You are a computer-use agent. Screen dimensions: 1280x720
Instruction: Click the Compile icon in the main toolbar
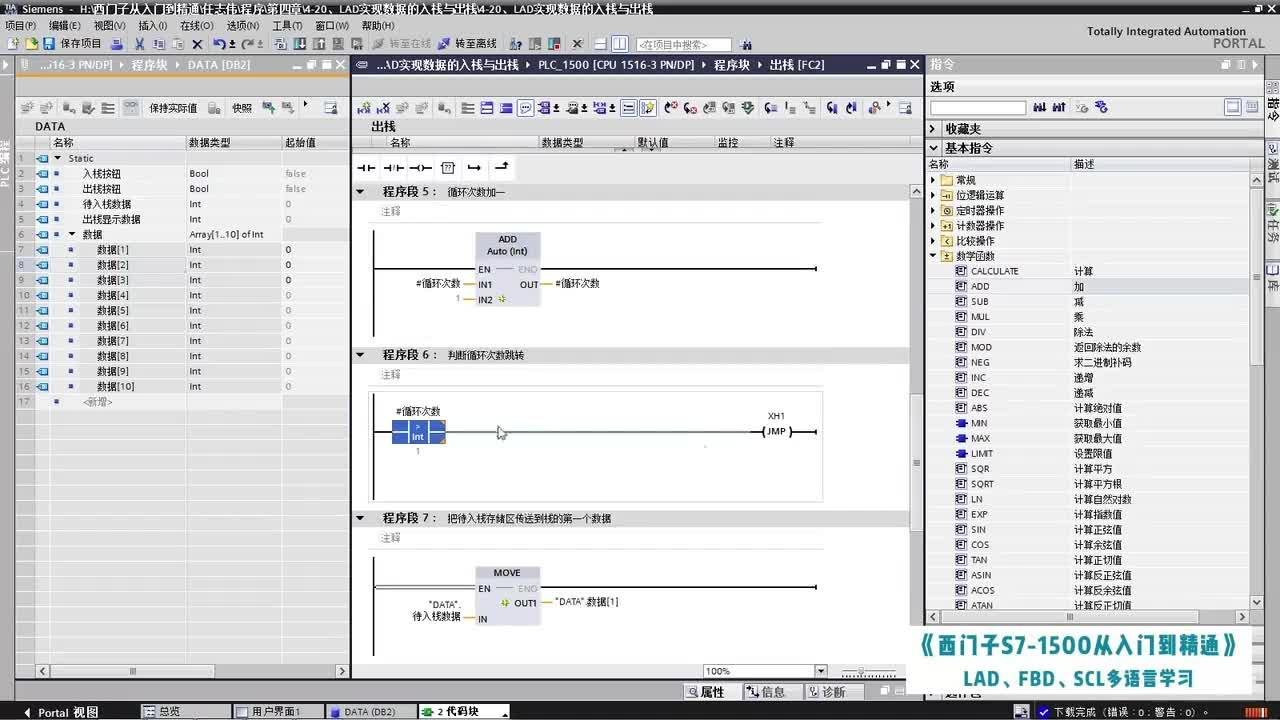click(x=281, y=44)
